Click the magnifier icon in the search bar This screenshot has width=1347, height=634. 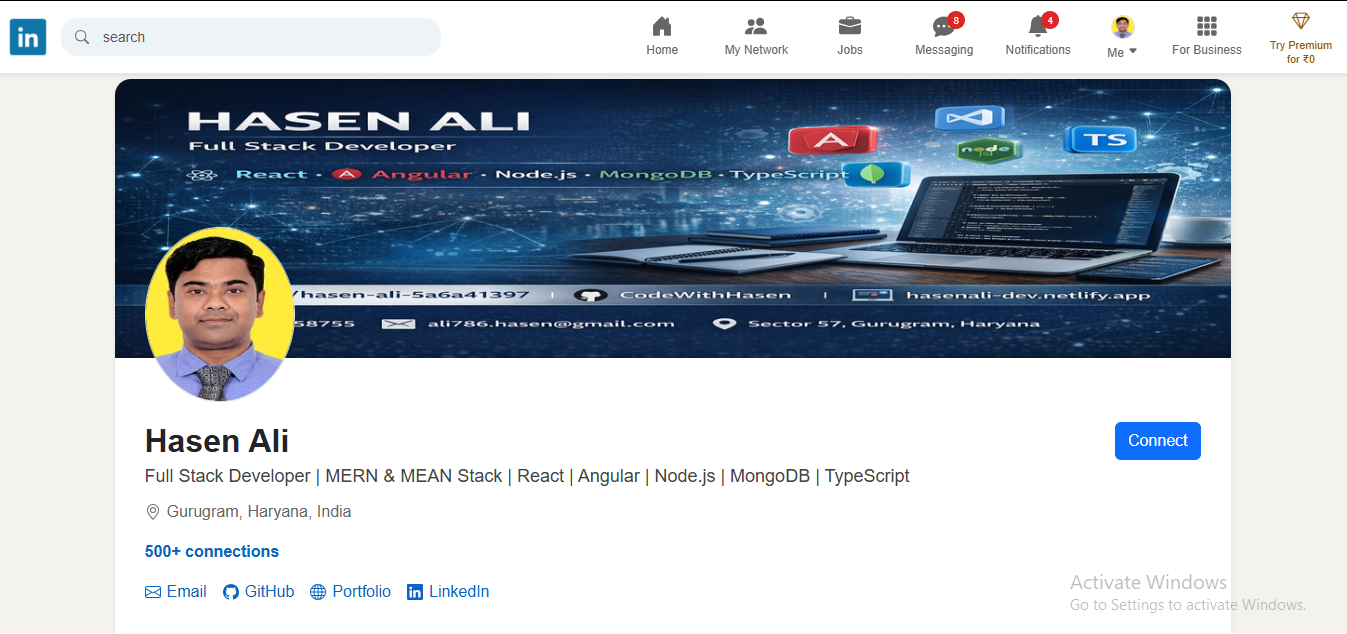coord(82,37)
